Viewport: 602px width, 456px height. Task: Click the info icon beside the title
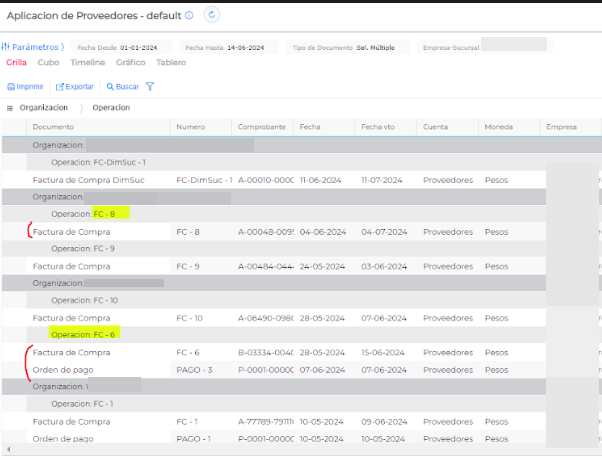[189, 15]
